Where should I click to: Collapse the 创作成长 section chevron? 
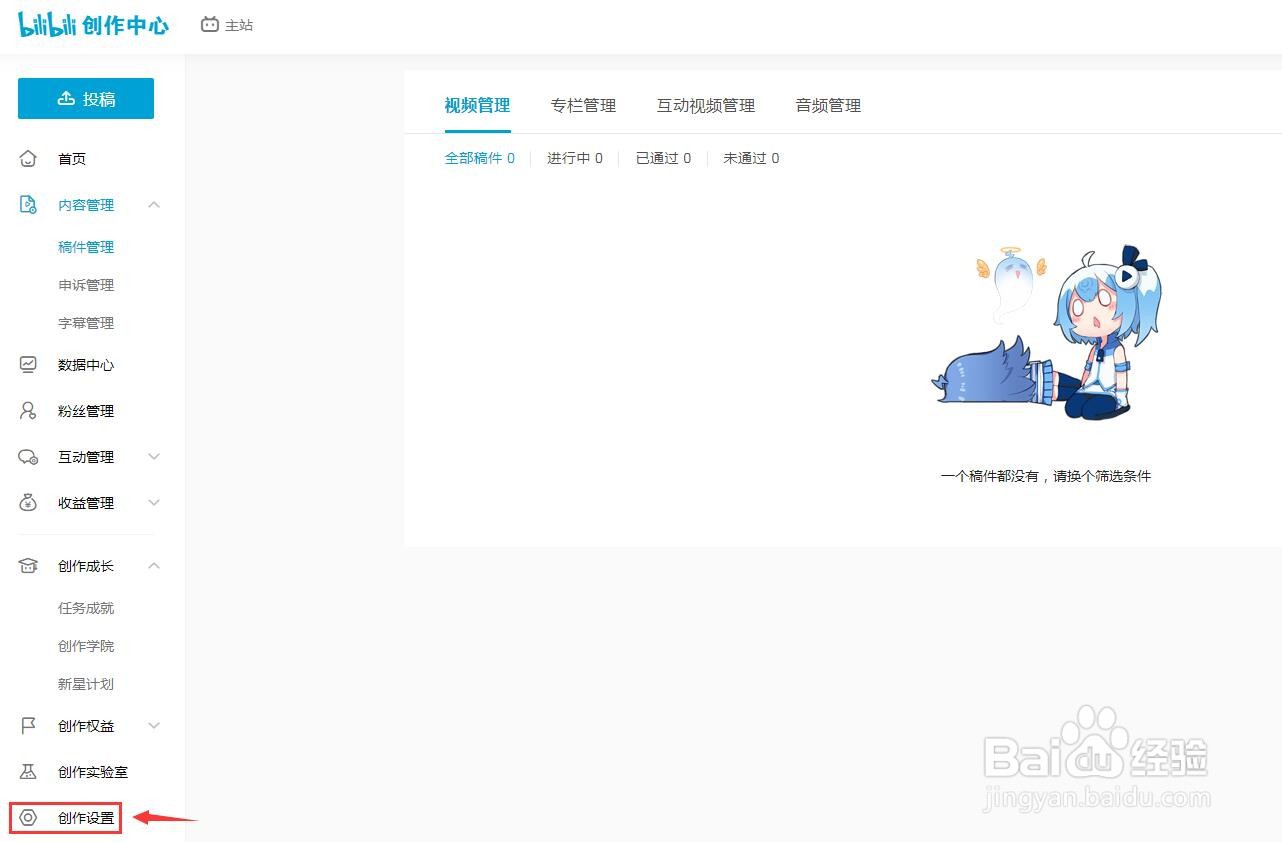coord(154,566)
